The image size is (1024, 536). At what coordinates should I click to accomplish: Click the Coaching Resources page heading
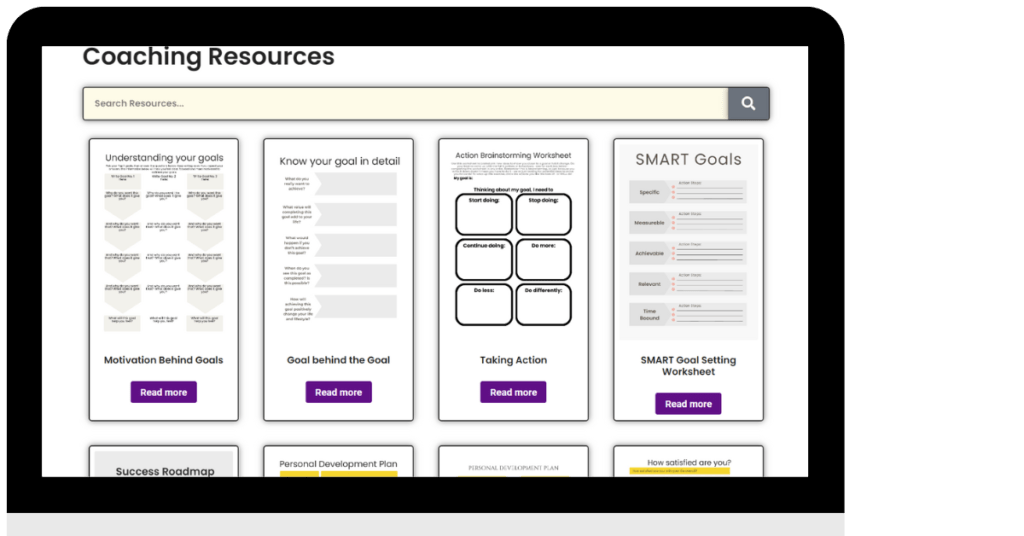pyautogui.click(x=208, y=57)
